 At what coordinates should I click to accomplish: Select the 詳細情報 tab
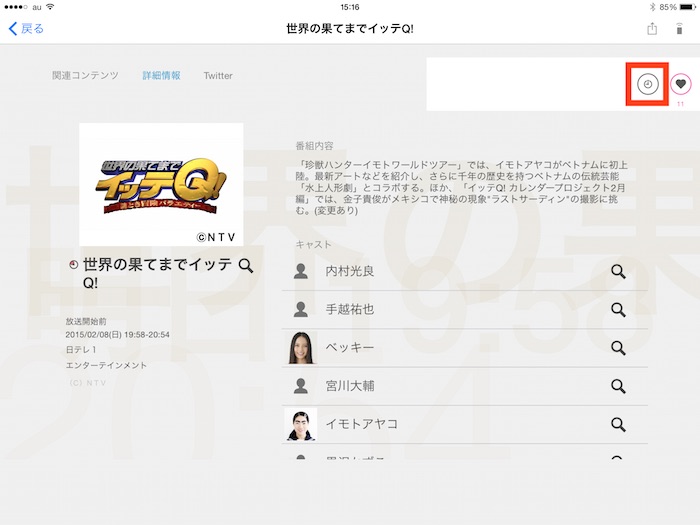[161, 75]
